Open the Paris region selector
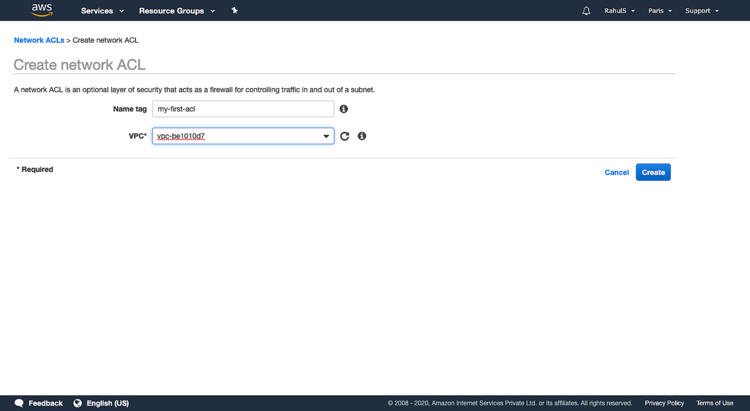Screen dimensions: 750x411 coord(659,11)
